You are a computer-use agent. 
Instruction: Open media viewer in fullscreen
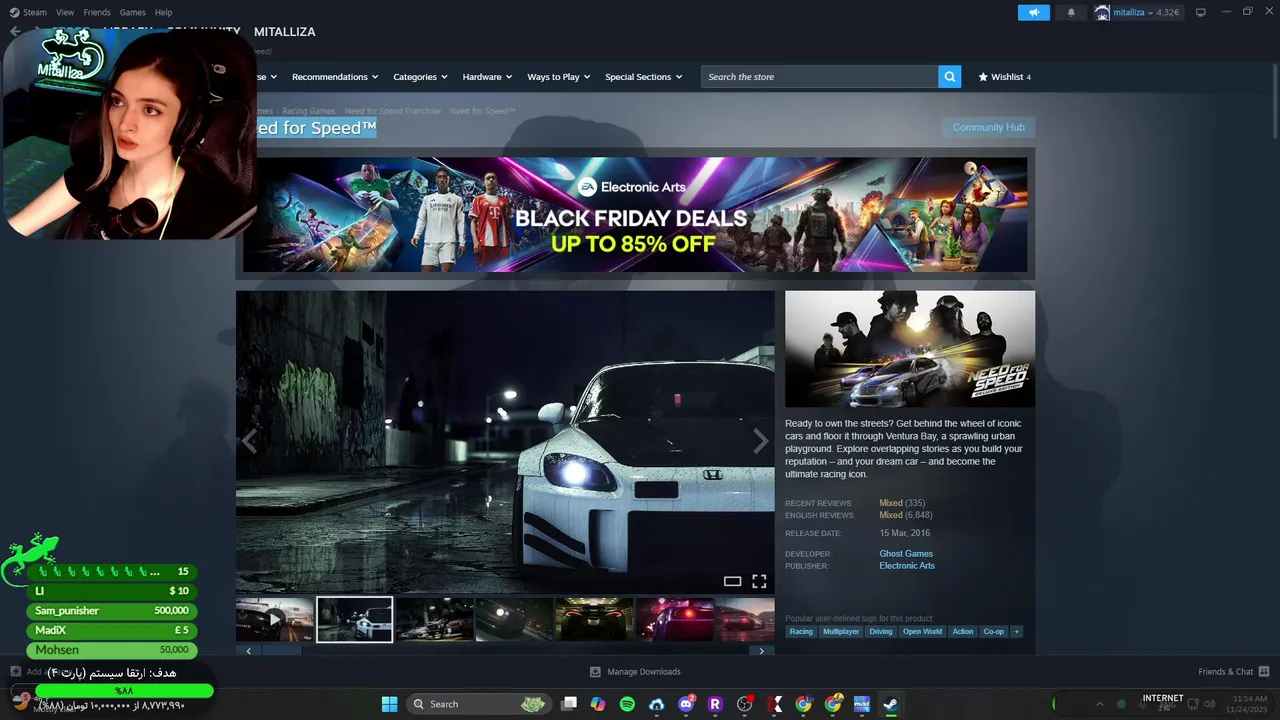click(x=759, y=581)
